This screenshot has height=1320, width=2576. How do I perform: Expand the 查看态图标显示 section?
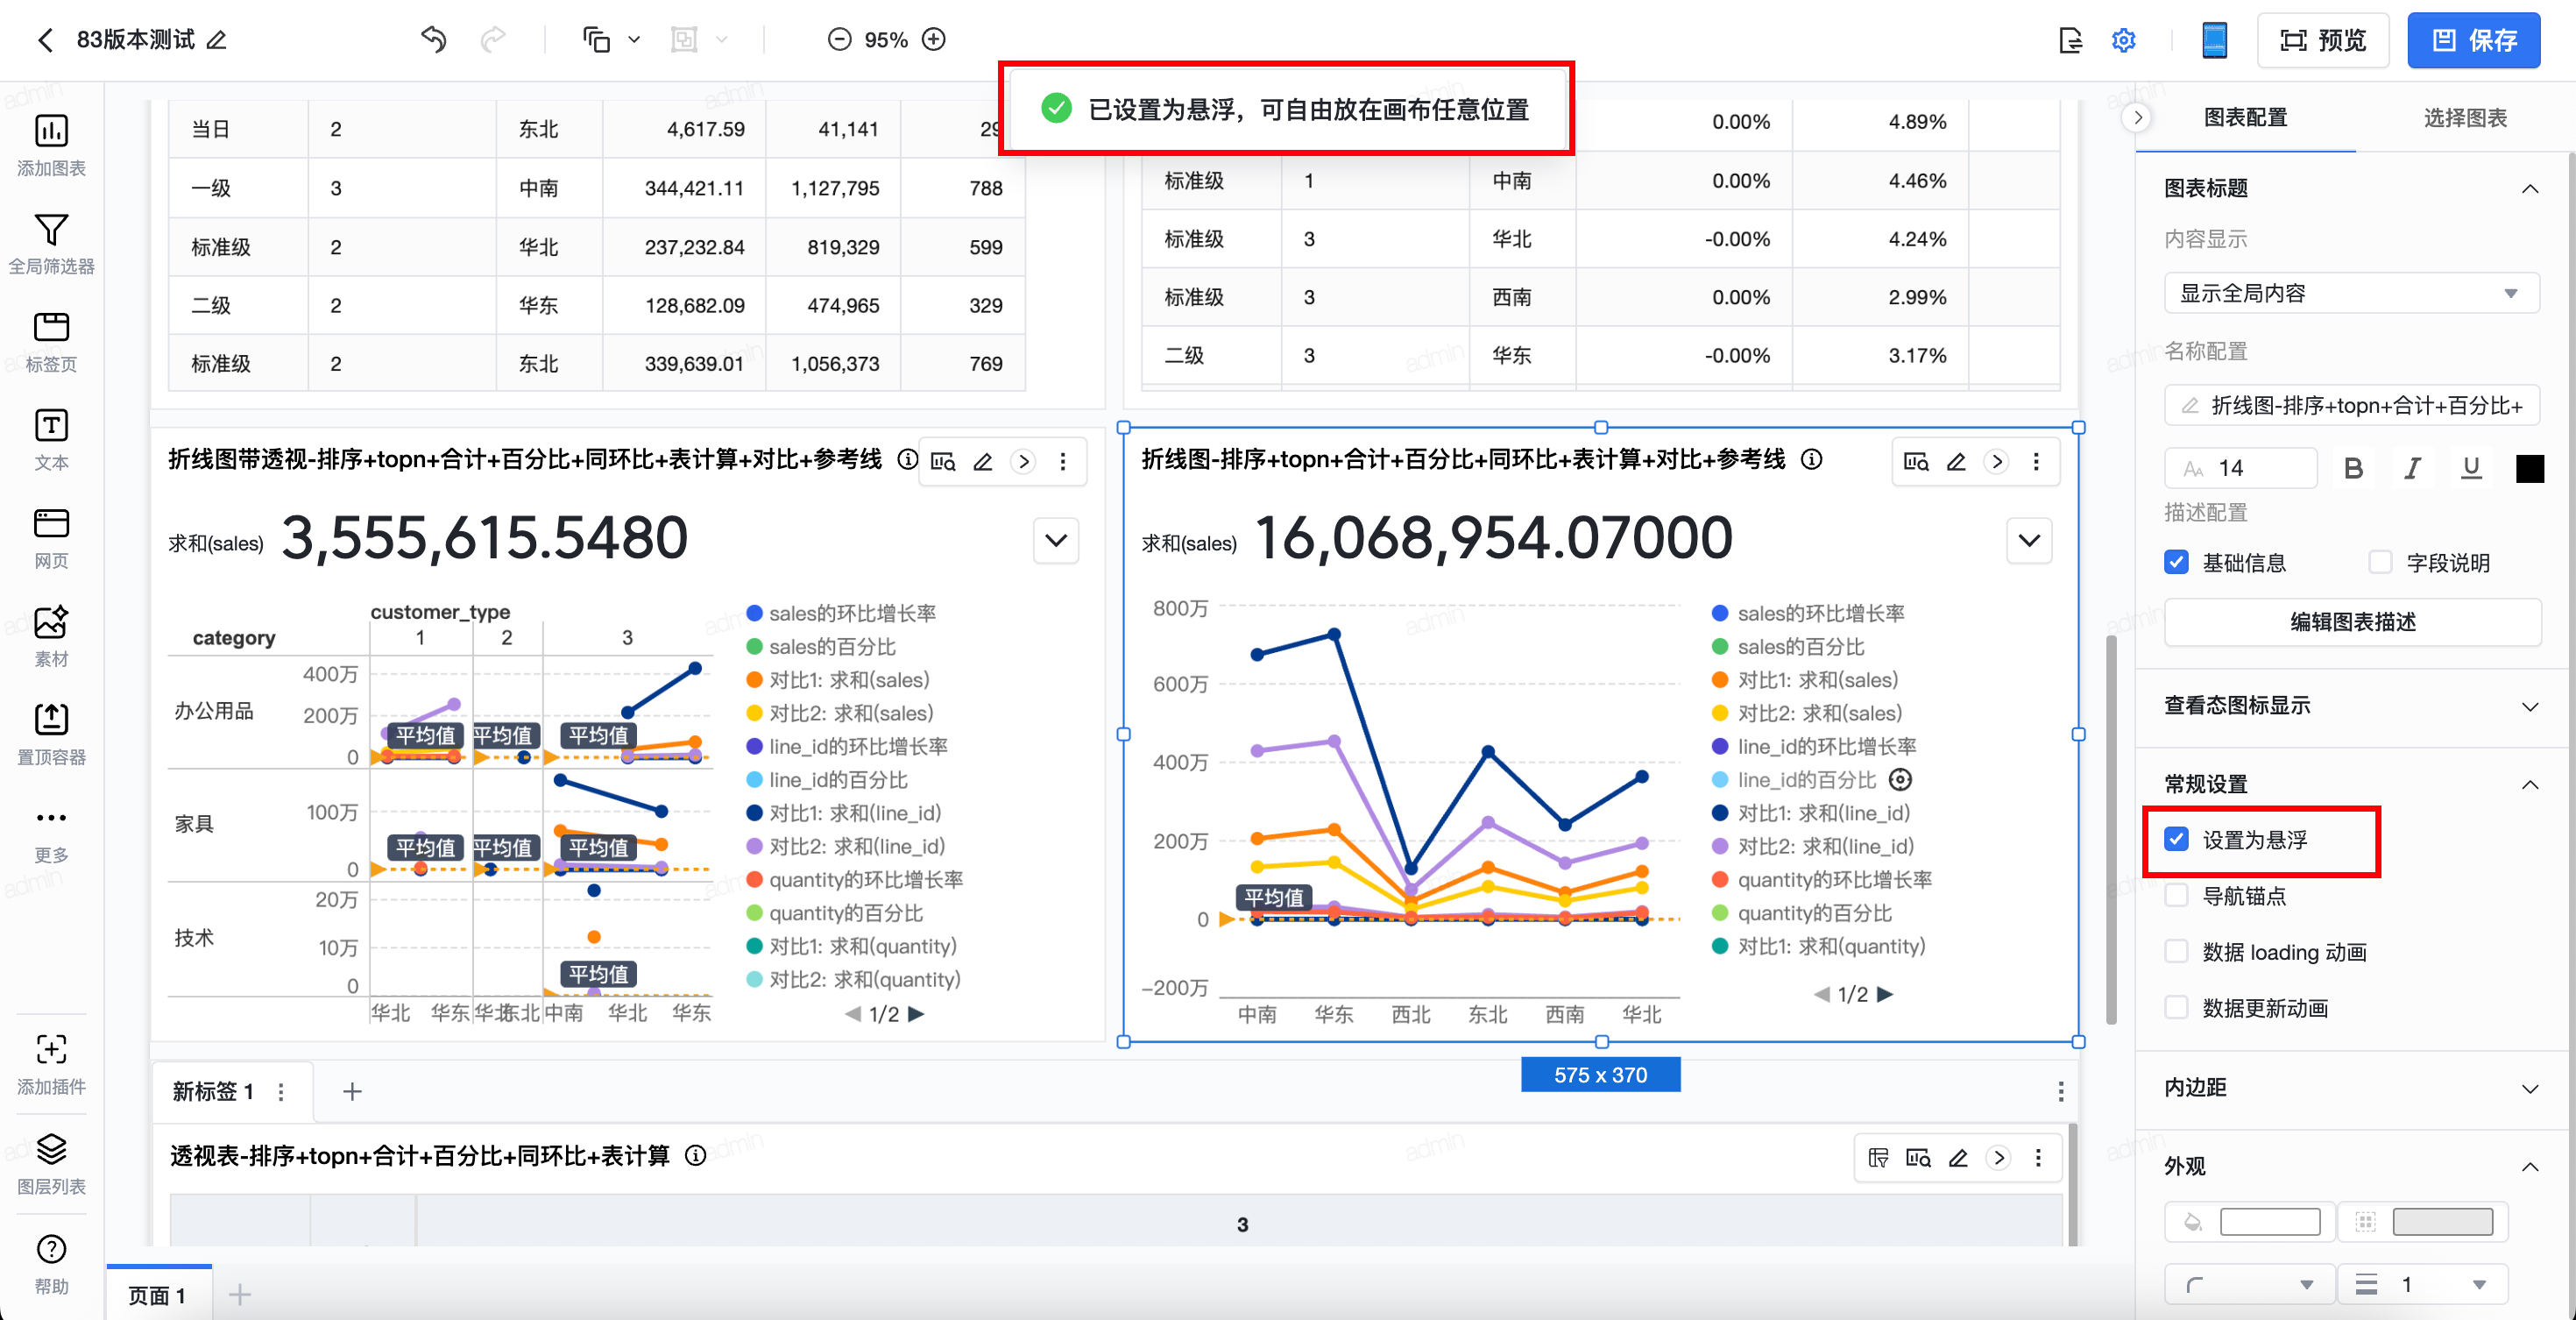click(x=2529, y=706)
